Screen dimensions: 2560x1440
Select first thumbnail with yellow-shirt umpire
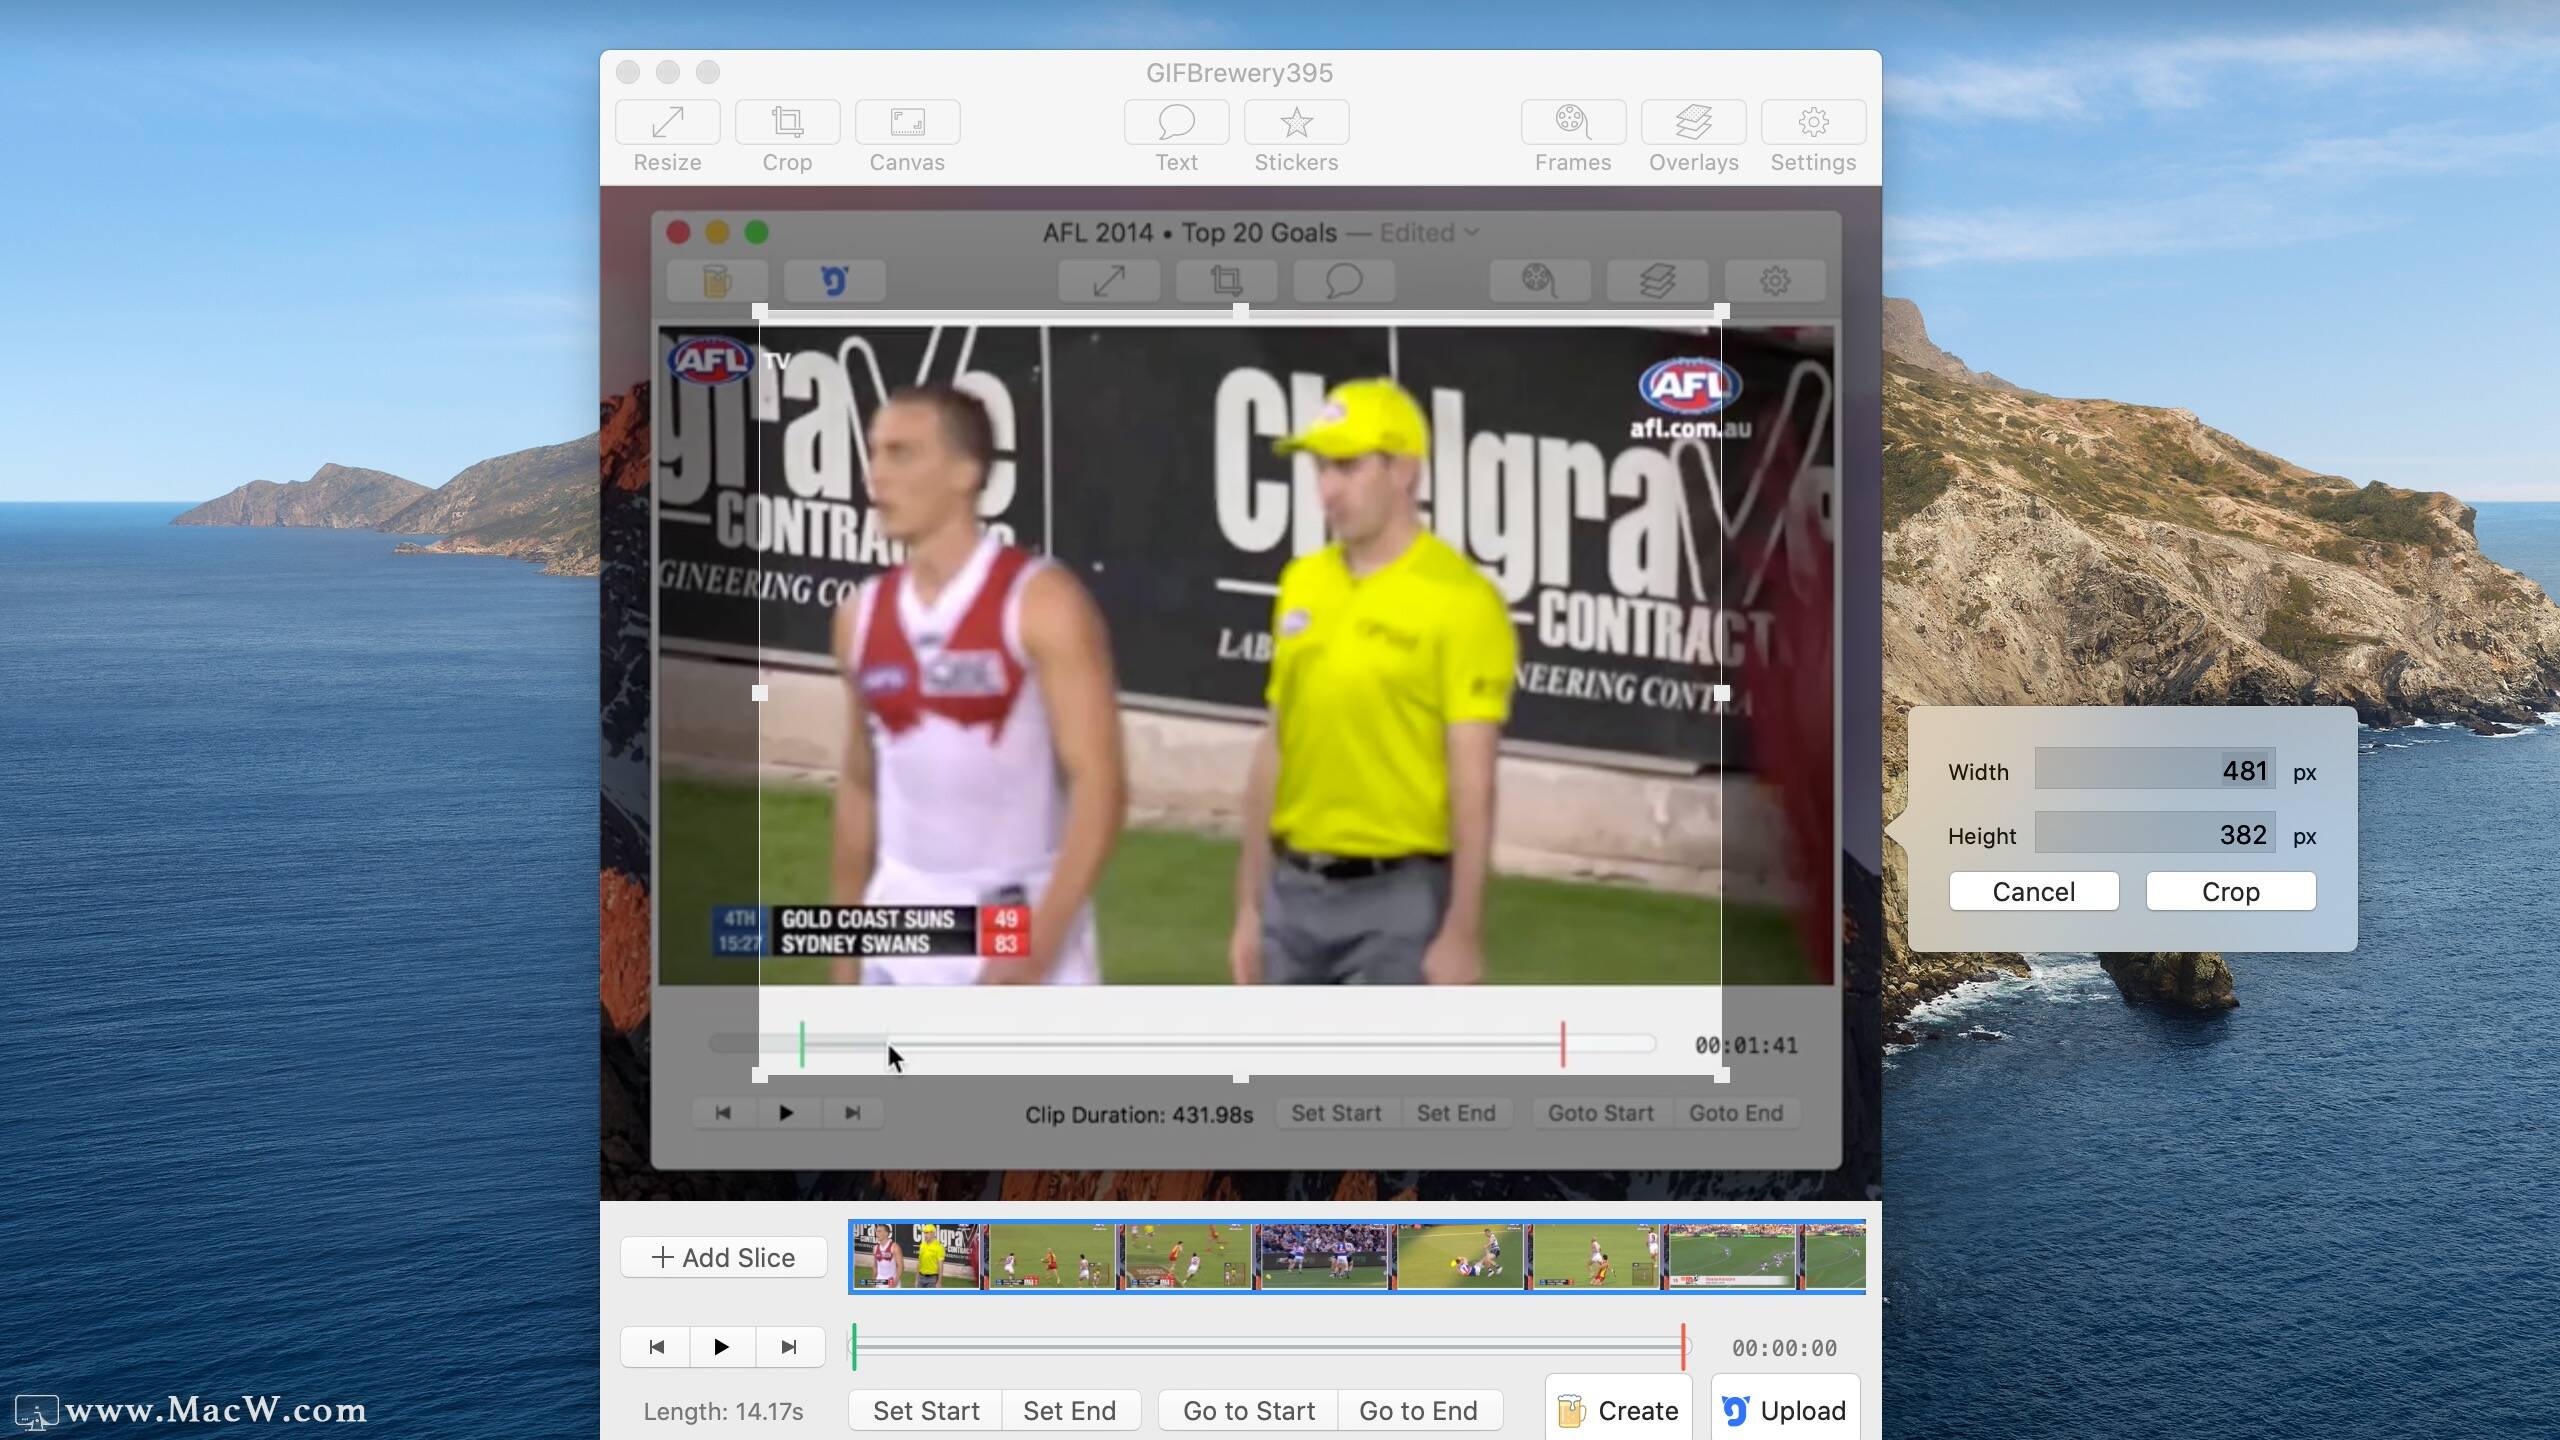coord(917,1256)
